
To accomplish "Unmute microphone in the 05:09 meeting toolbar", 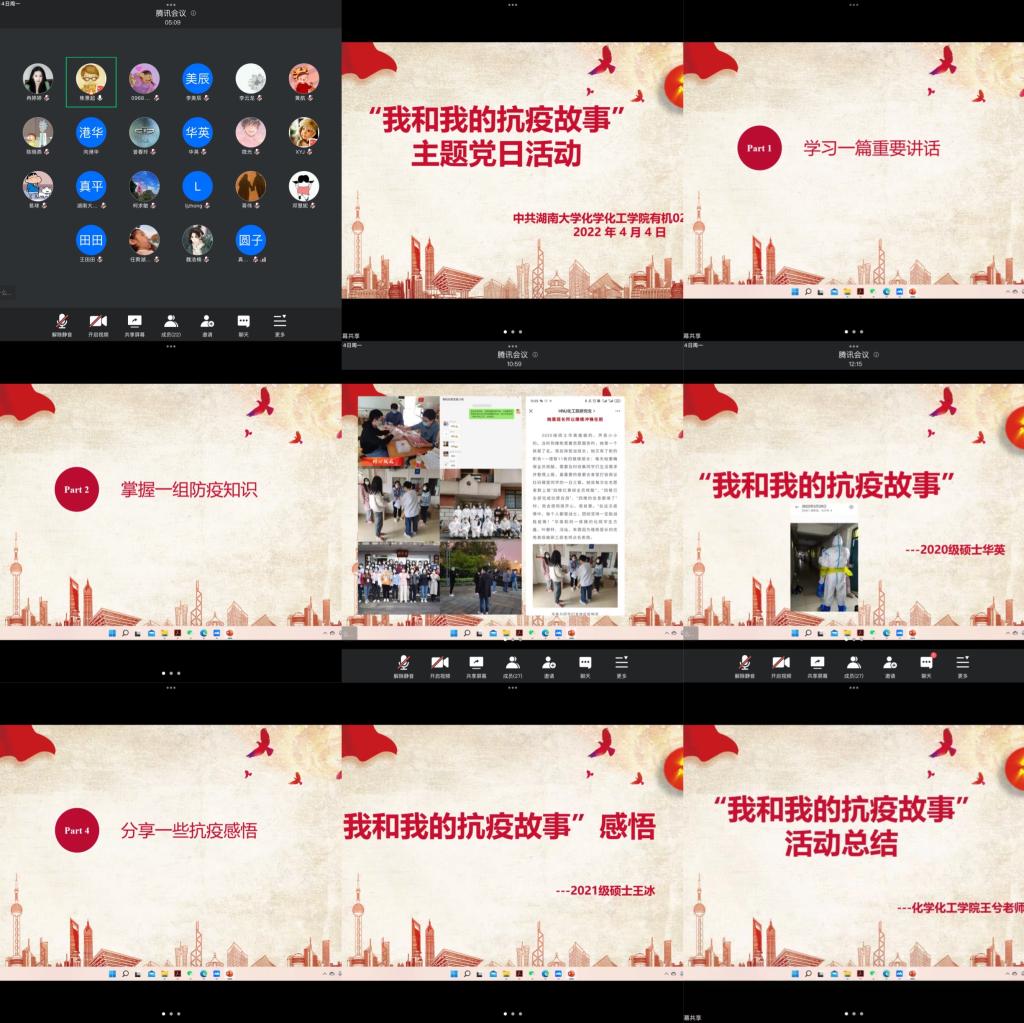I will pos(62,322).
